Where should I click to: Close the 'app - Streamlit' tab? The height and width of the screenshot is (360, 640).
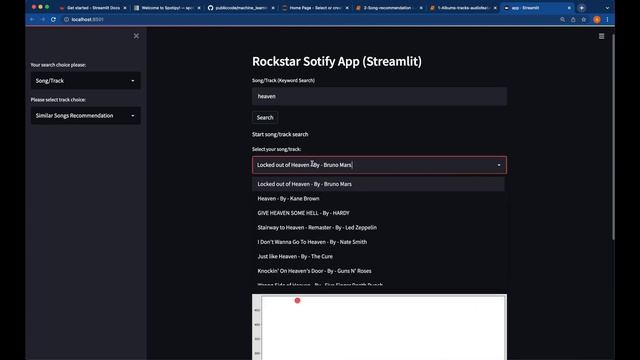click(x=569, y=8)
